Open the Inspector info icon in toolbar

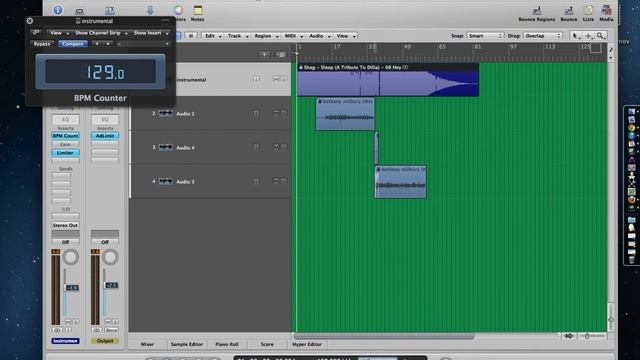[x=58, y=10]
